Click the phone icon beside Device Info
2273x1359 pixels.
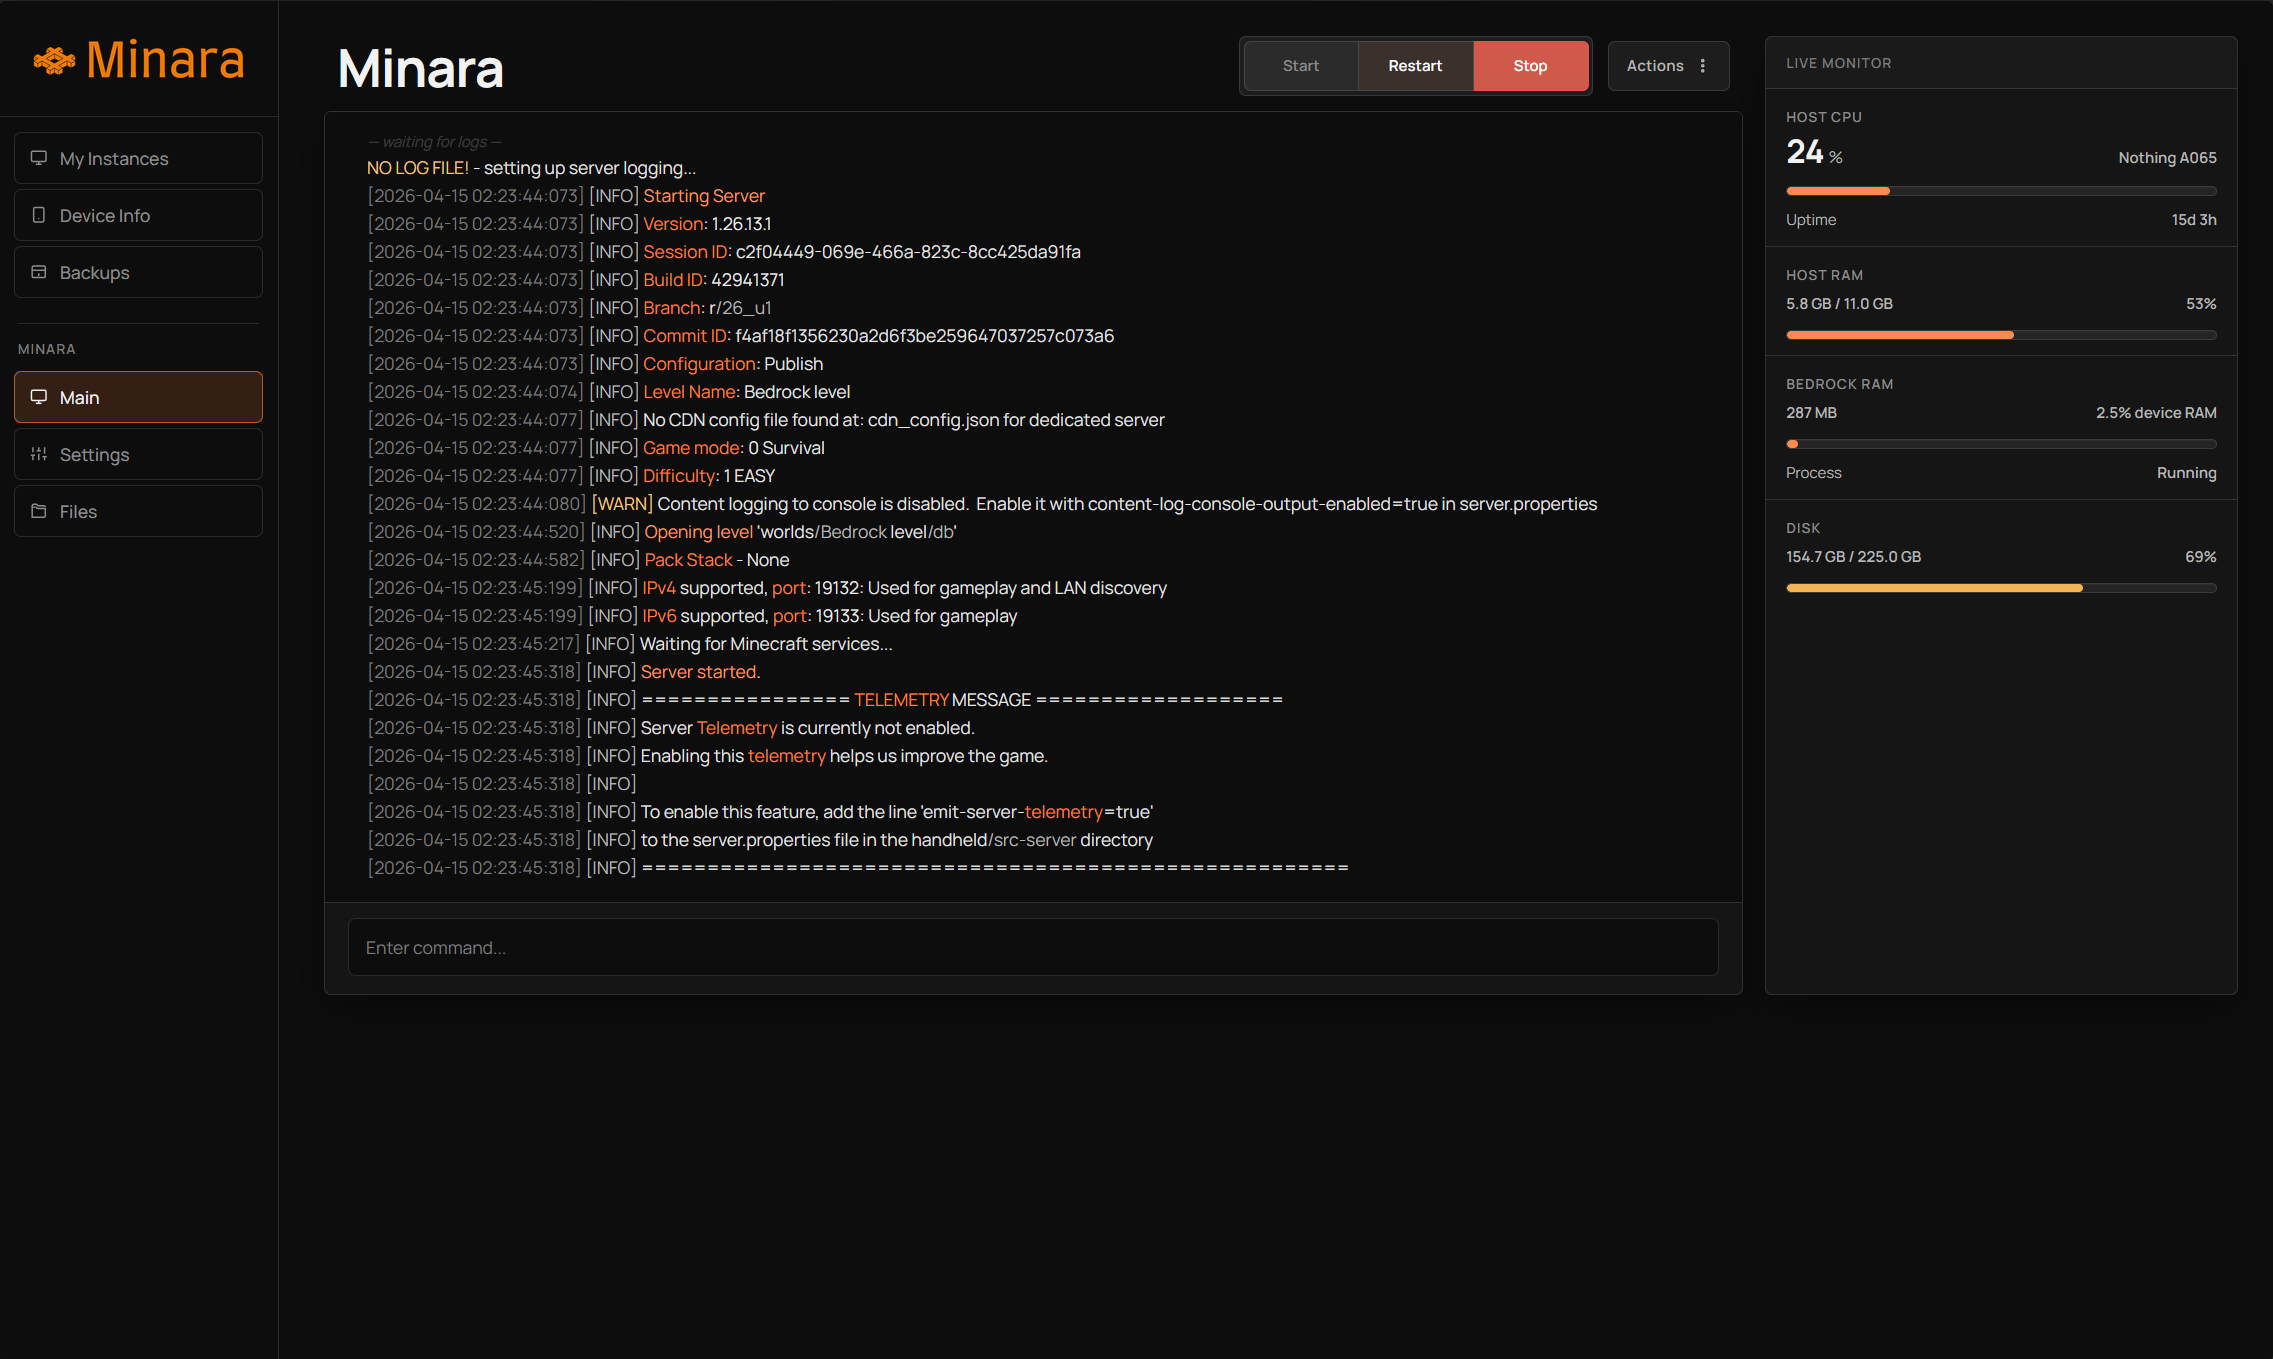click(39, 215)
